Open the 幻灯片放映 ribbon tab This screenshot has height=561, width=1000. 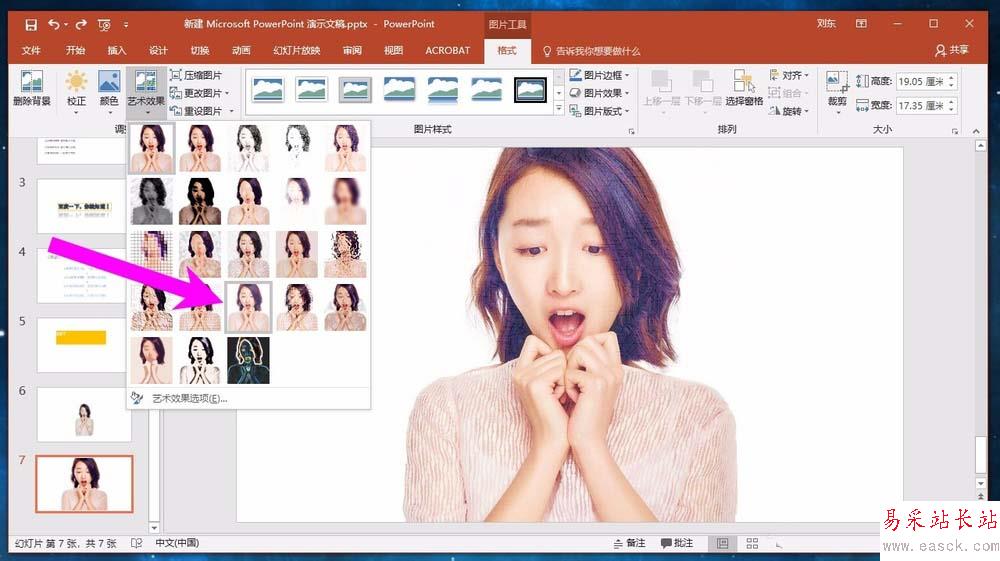tap(297, 50)
